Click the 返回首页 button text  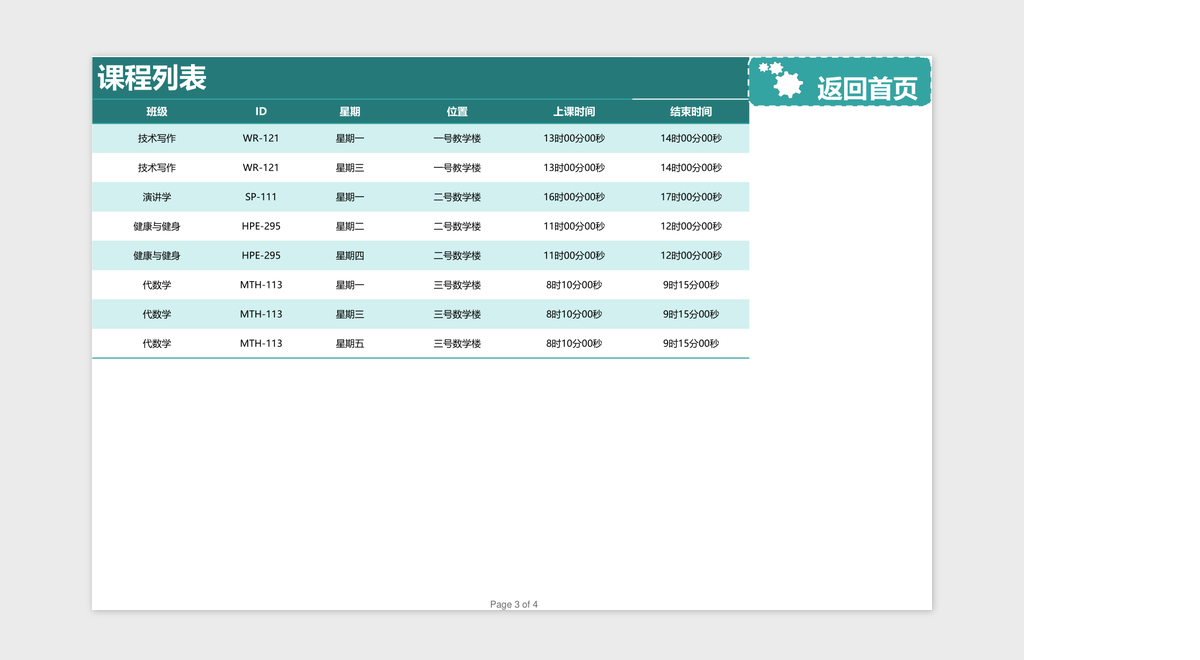point(867,89)
